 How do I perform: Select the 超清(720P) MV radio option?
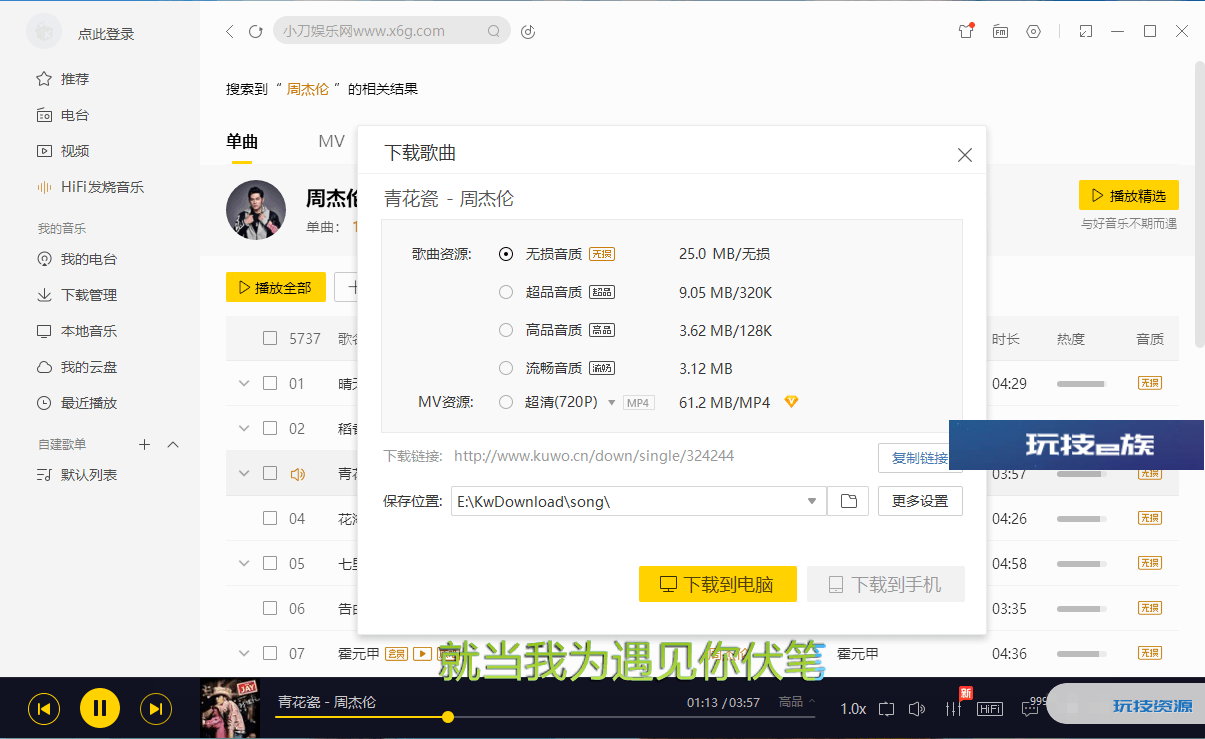click(506, 402)
